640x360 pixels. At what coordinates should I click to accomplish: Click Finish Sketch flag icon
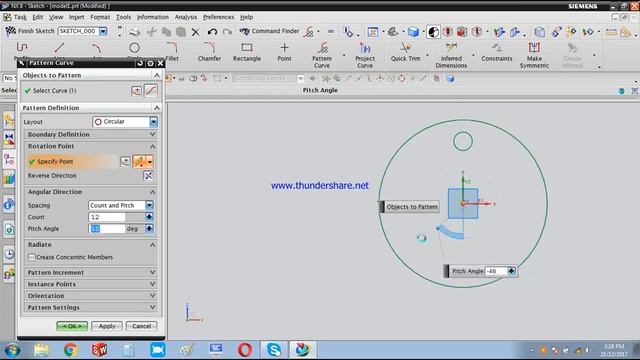click(x=10, y=31)
